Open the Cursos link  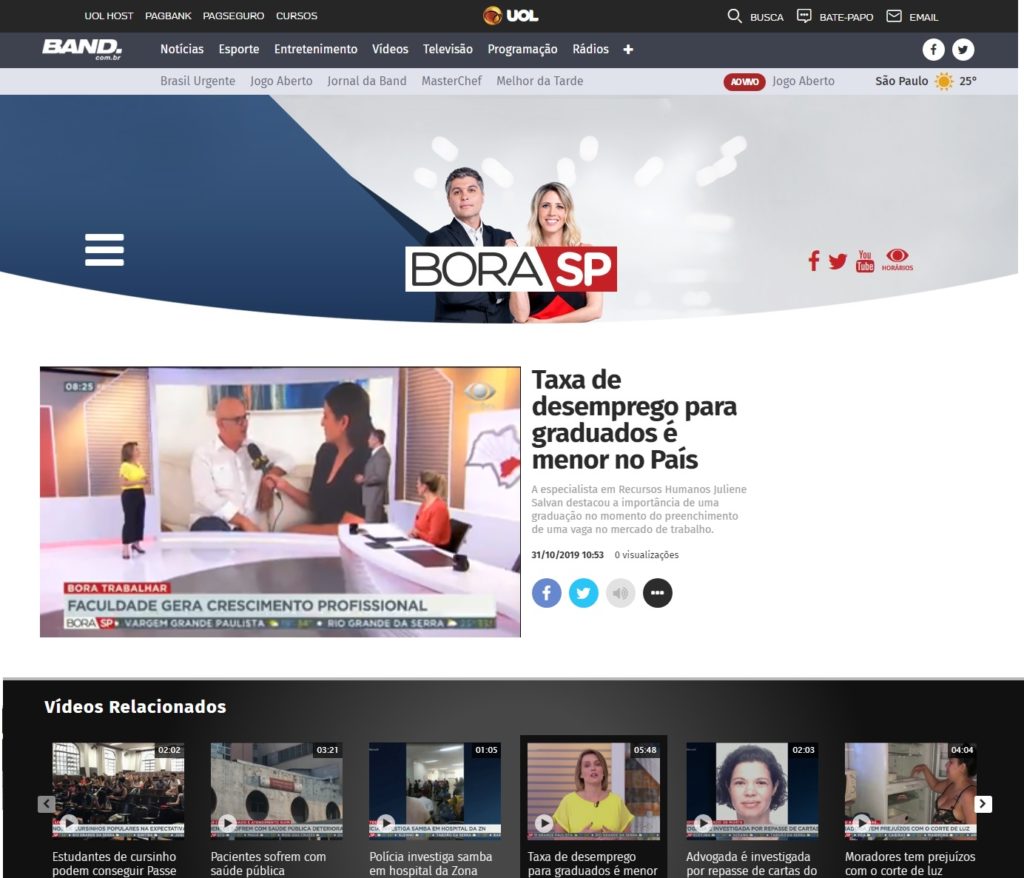(296, 16)
